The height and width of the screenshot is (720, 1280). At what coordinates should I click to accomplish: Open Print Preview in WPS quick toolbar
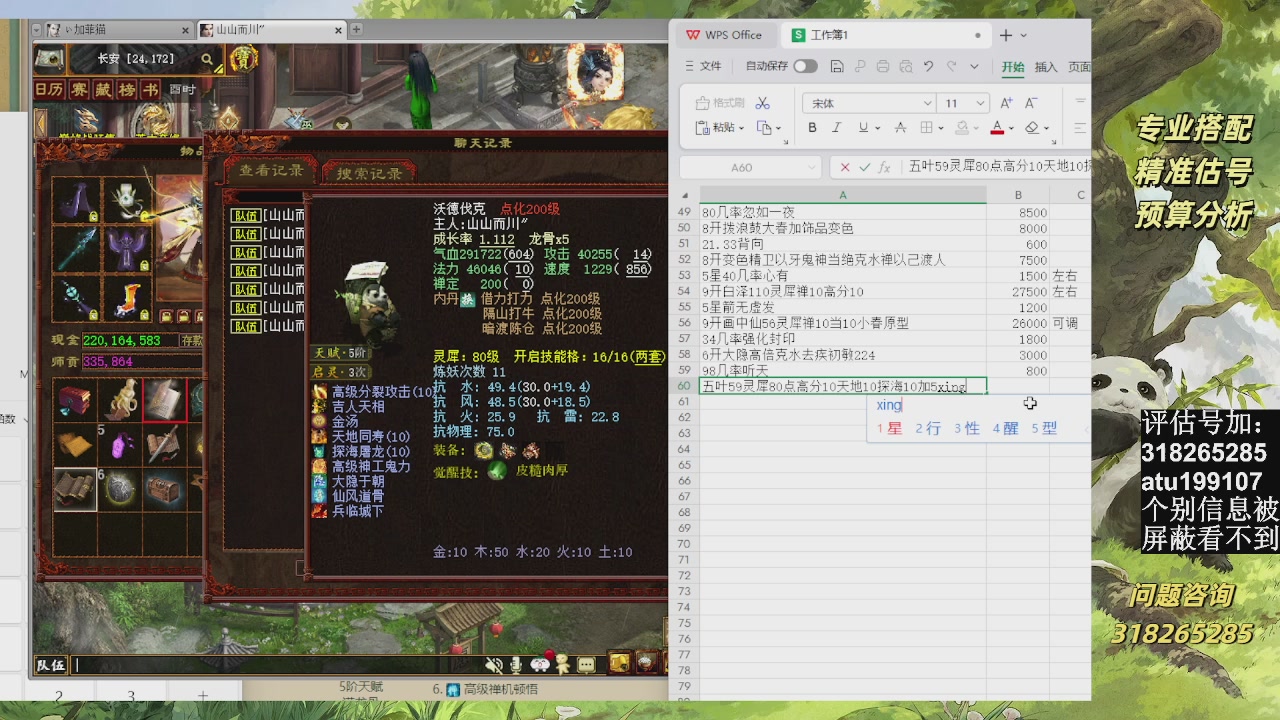(906, 67)
